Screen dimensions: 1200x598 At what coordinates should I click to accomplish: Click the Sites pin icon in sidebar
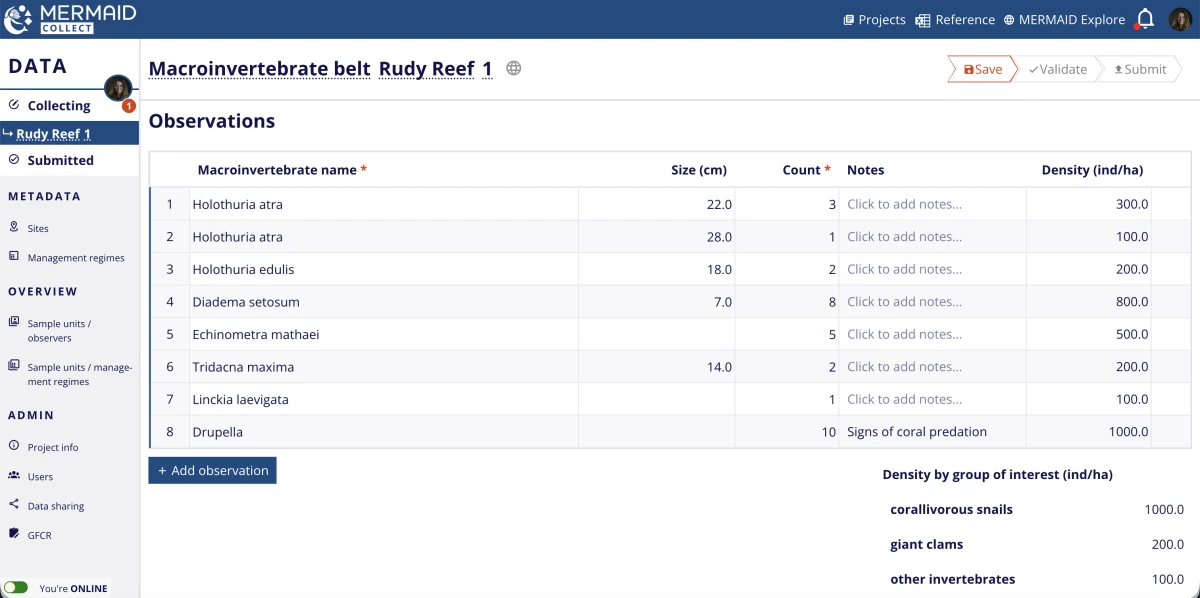(14, 227)
